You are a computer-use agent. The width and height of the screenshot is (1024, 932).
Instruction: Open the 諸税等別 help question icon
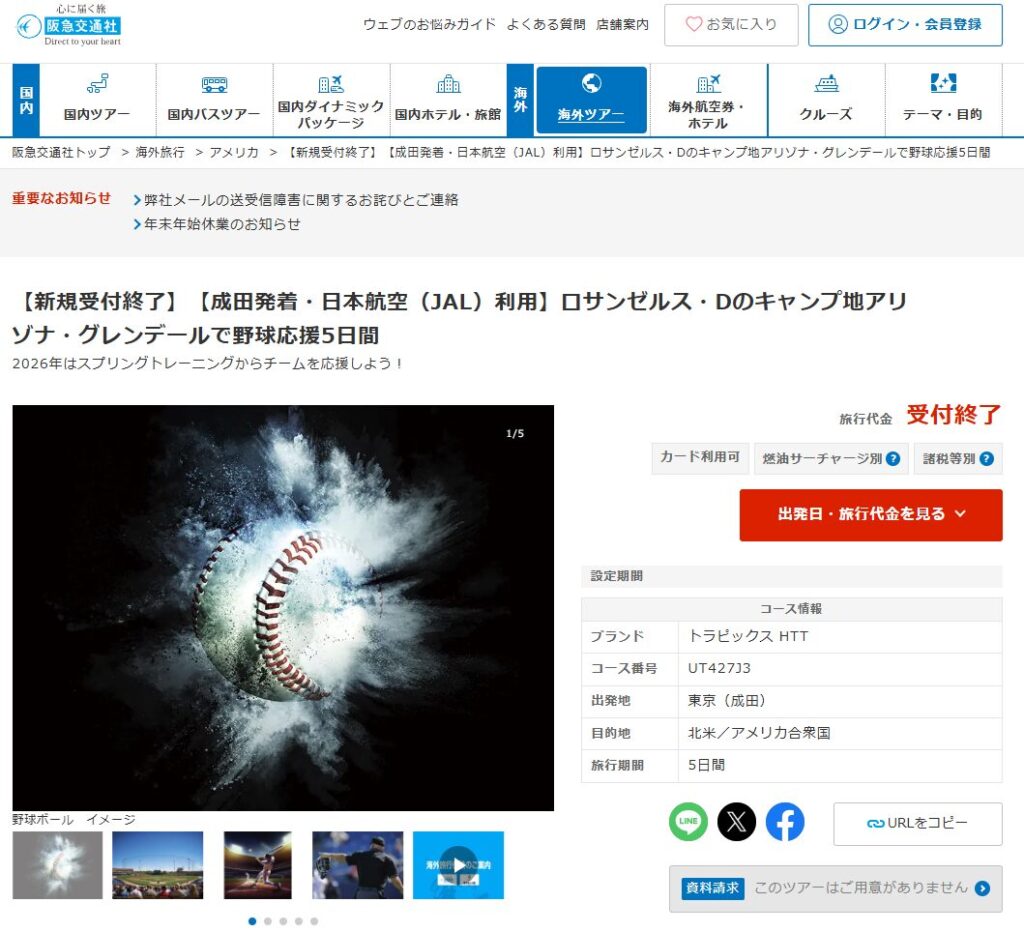(986, 459)
